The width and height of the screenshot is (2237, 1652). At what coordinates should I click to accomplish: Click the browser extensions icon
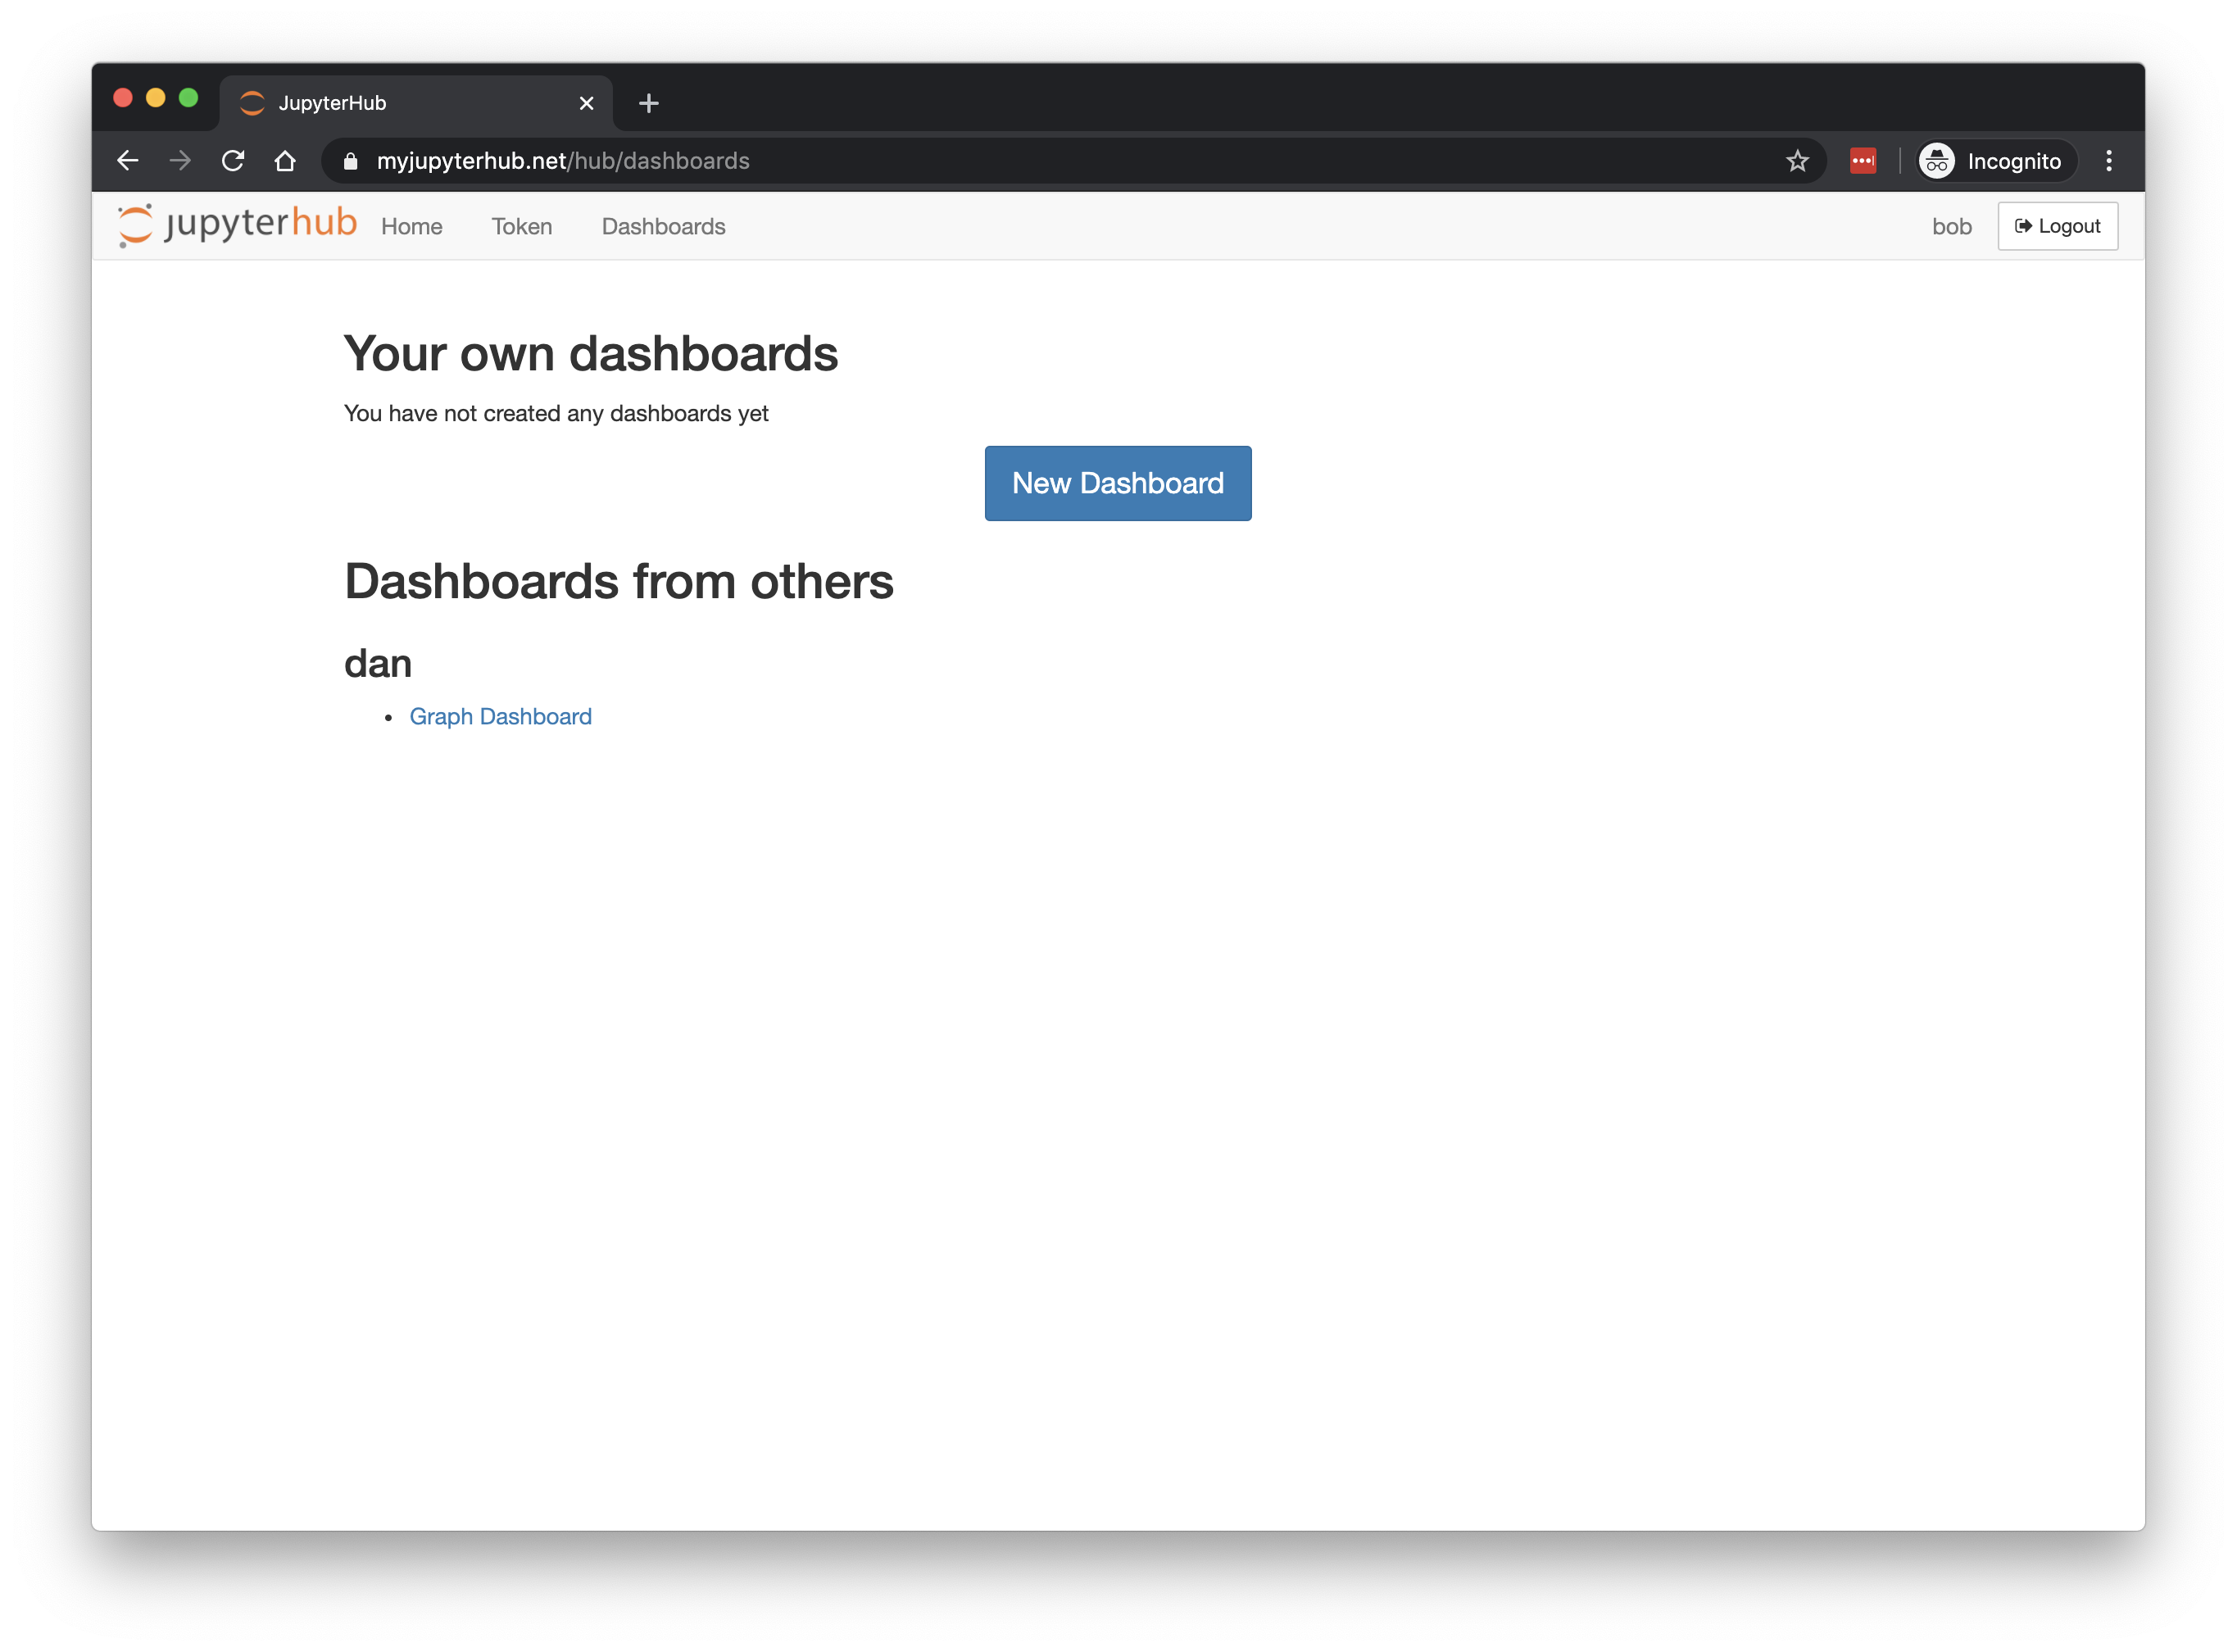[1869, 160]
